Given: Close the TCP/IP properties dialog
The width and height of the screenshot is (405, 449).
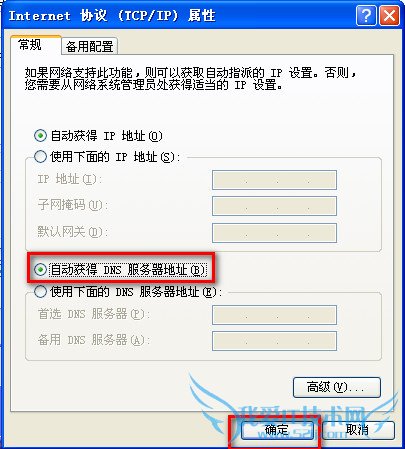Looking at the screenshot, I should [x=389, y=15].
